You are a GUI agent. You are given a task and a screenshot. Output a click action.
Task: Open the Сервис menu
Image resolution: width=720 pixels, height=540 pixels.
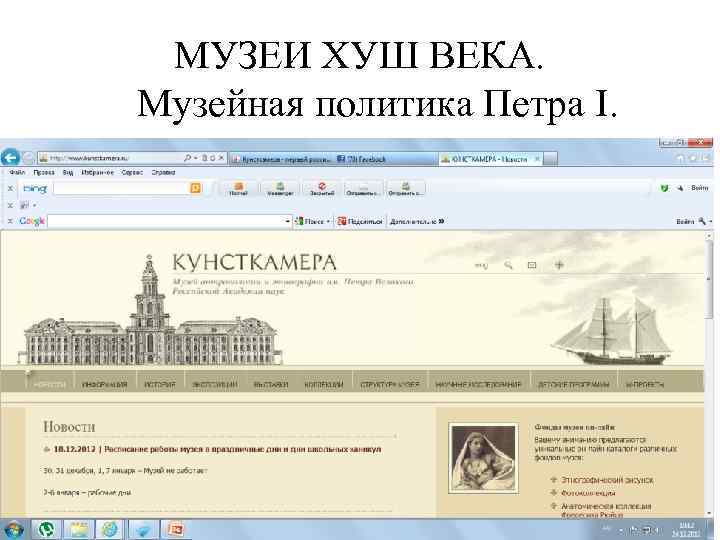pos(132,173)
